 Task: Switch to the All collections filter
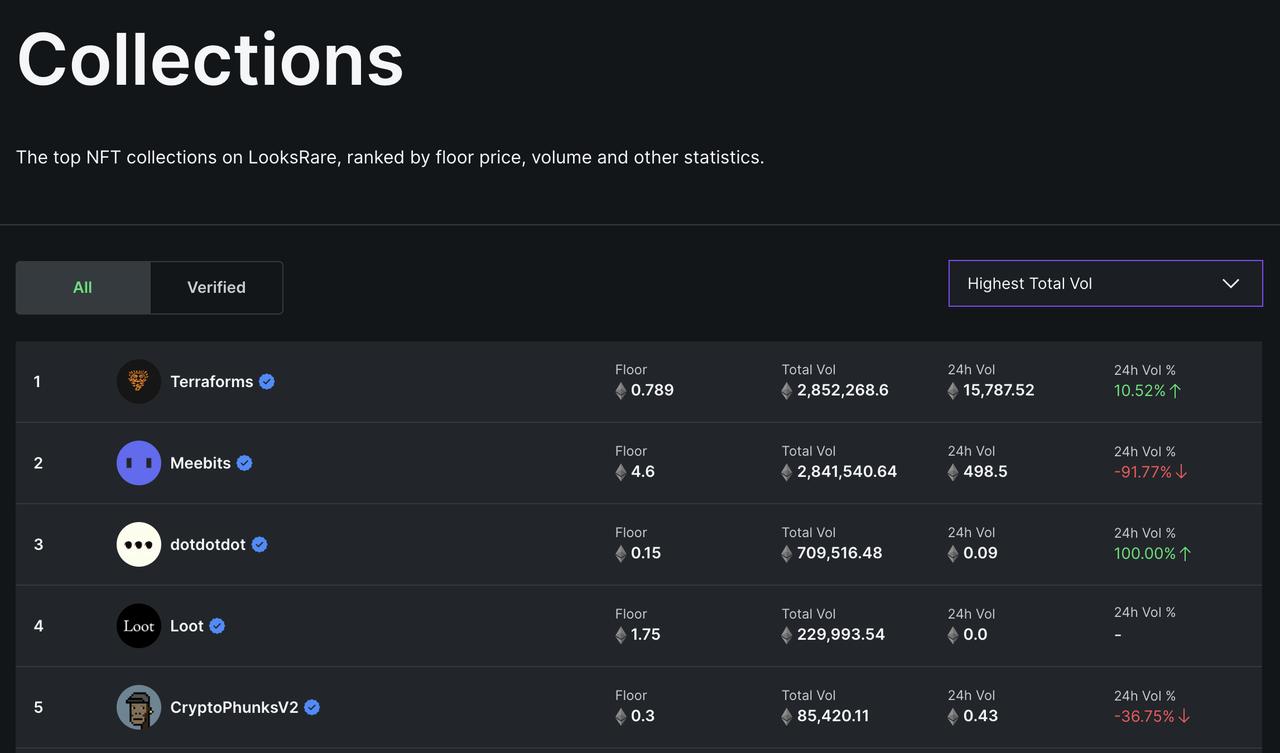(83, 288)
